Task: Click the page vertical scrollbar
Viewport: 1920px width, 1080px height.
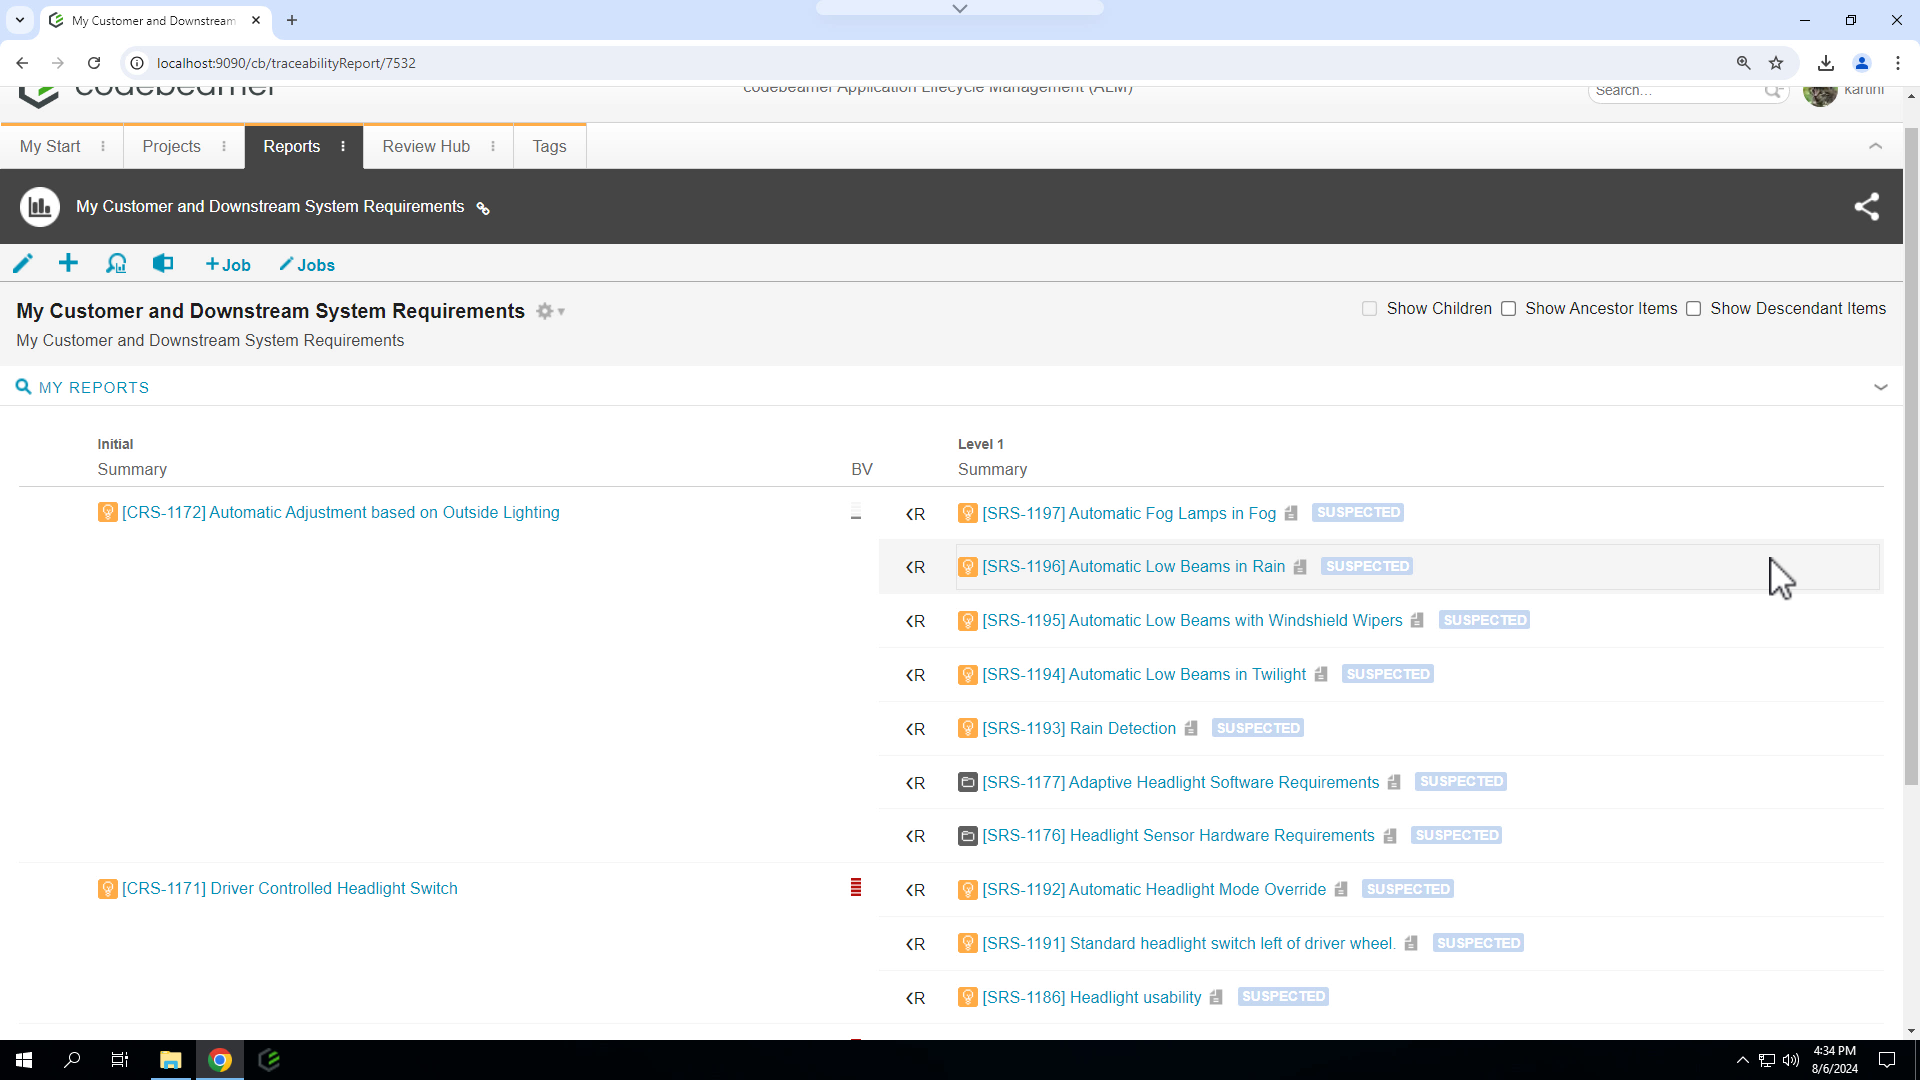Action: tap(1911, 455)
